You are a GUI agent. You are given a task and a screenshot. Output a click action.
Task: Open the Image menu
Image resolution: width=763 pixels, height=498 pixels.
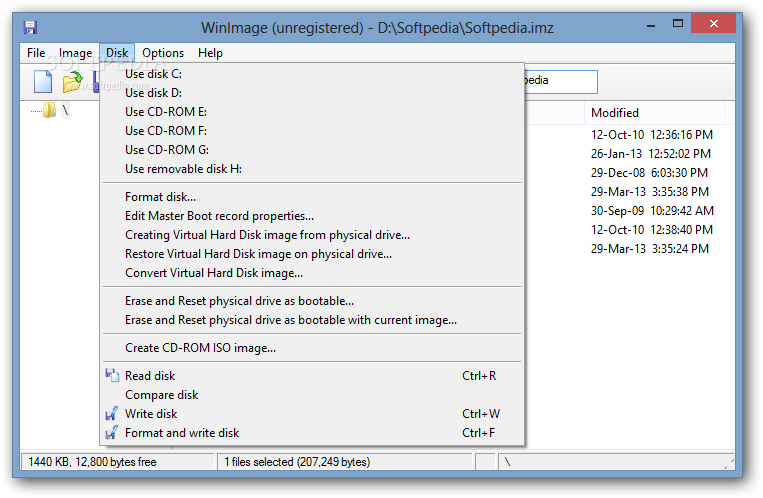coord(75,53)
